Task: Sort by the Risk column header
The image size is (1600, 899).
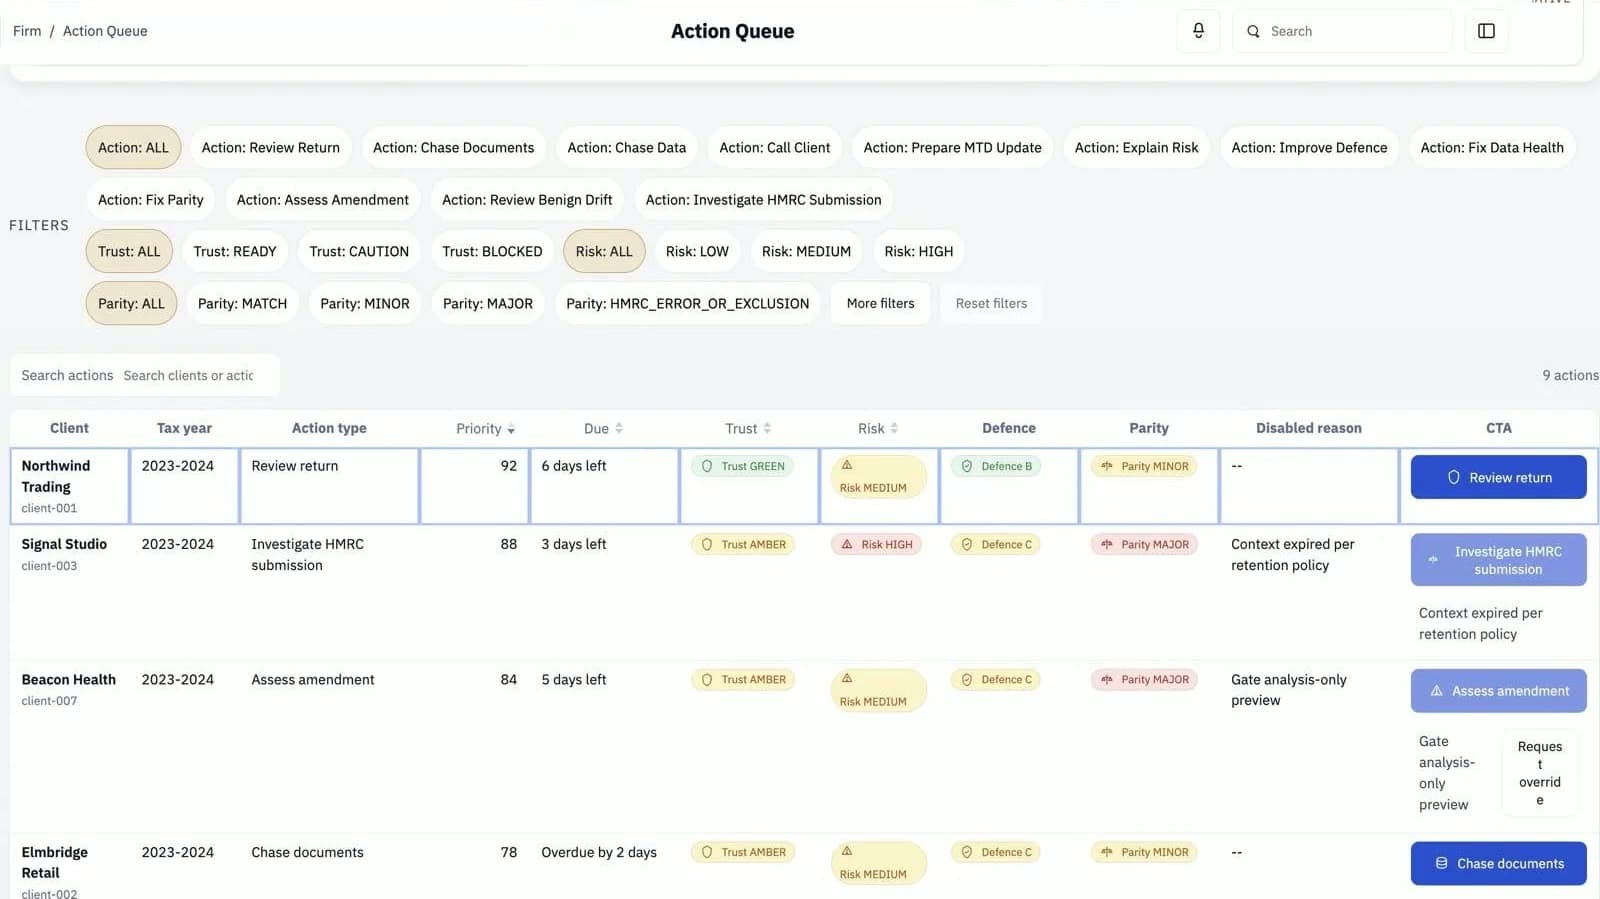Action: 877,429
